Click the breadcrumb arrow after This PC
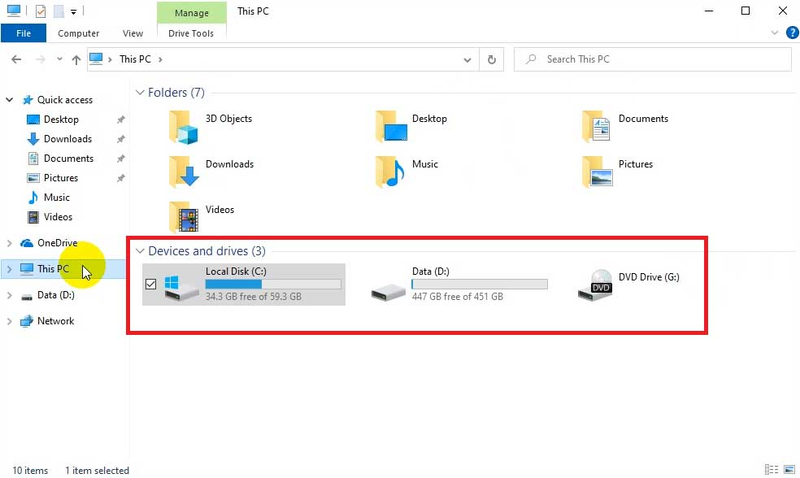 tap(160, 60)
